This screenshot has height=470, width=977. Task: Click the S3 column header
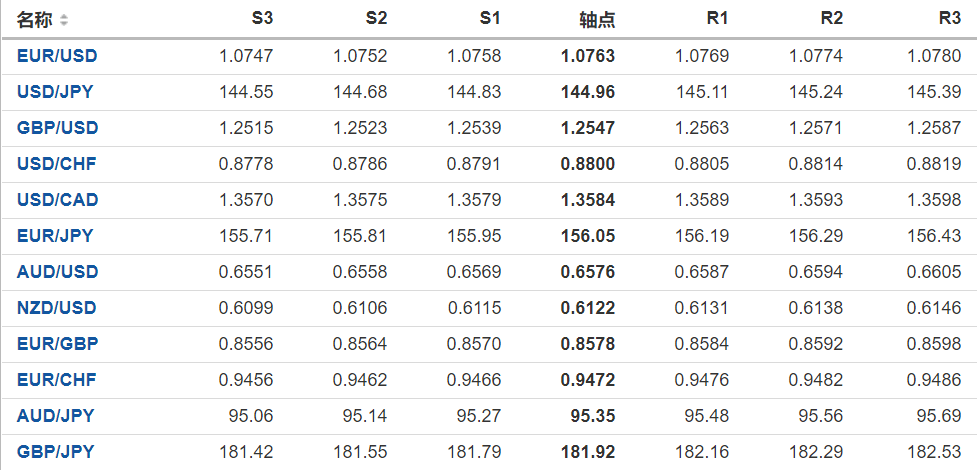click(x=262, y=19)
